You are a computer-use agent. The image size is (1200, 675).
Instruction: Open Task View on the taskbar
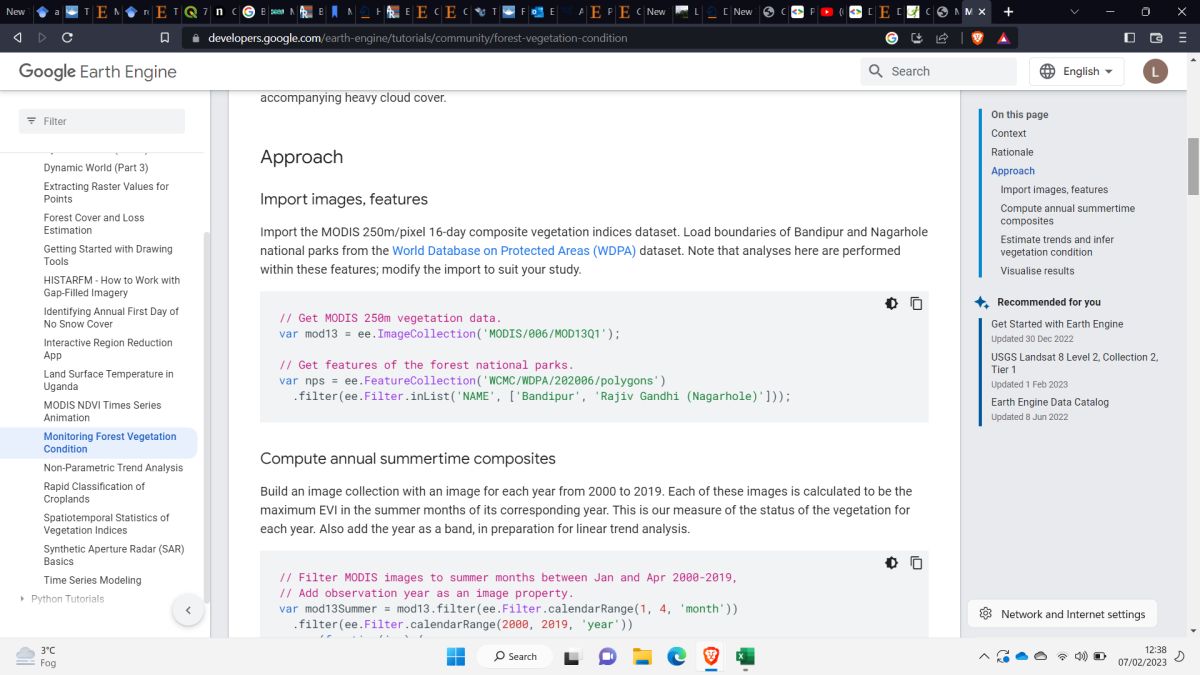[572, 657]
